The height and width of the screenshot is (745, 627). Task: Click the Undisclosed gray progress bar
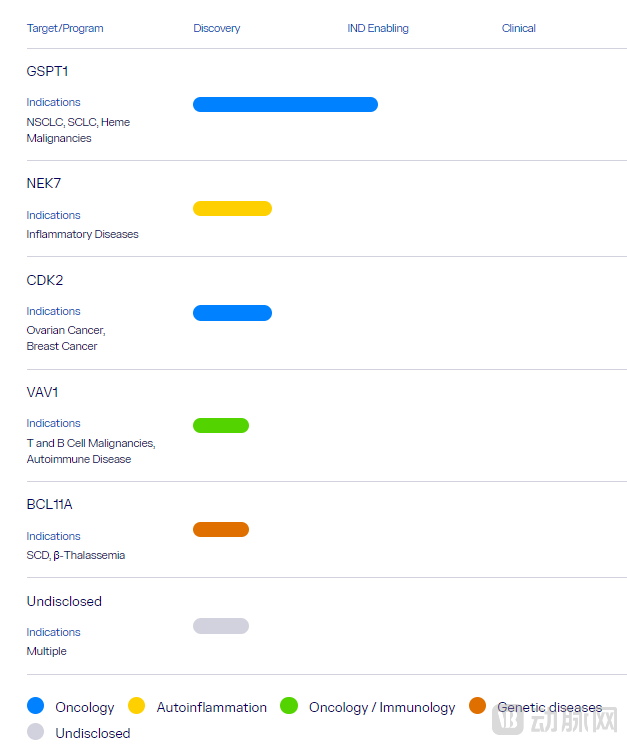[221, 626]
